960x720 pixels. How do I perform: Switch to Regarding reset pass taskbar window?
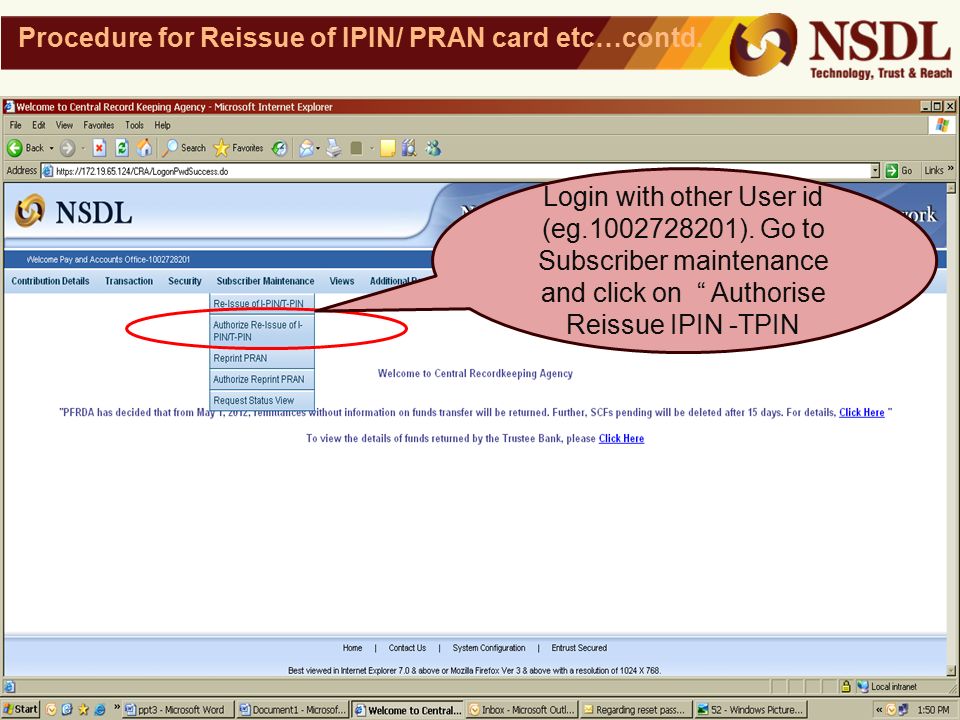tap(636, 710)
